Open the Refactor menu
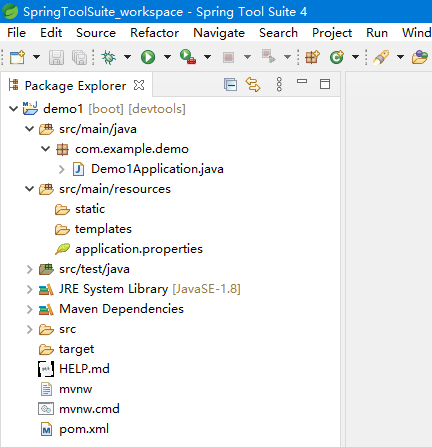Viewport: 432px width, 447px height. coord(154,33)
